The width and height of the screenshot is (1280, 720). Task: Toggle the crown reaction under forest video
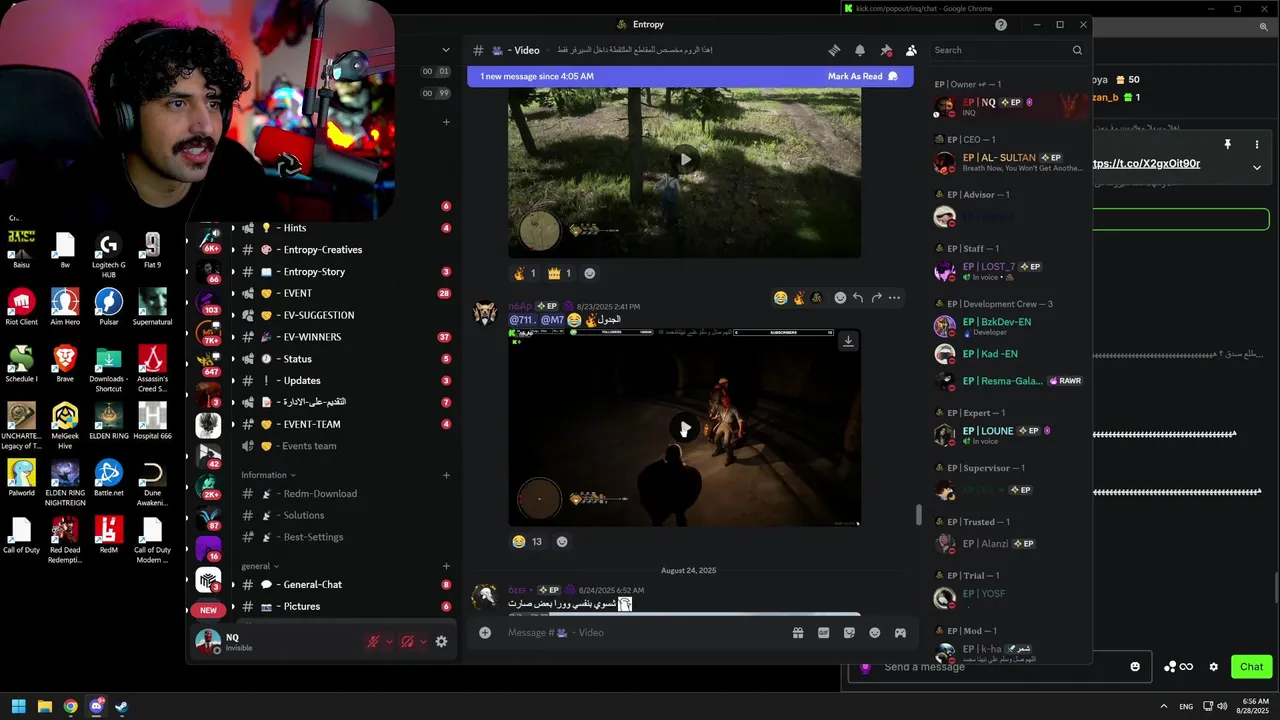(x=559, y=273)
